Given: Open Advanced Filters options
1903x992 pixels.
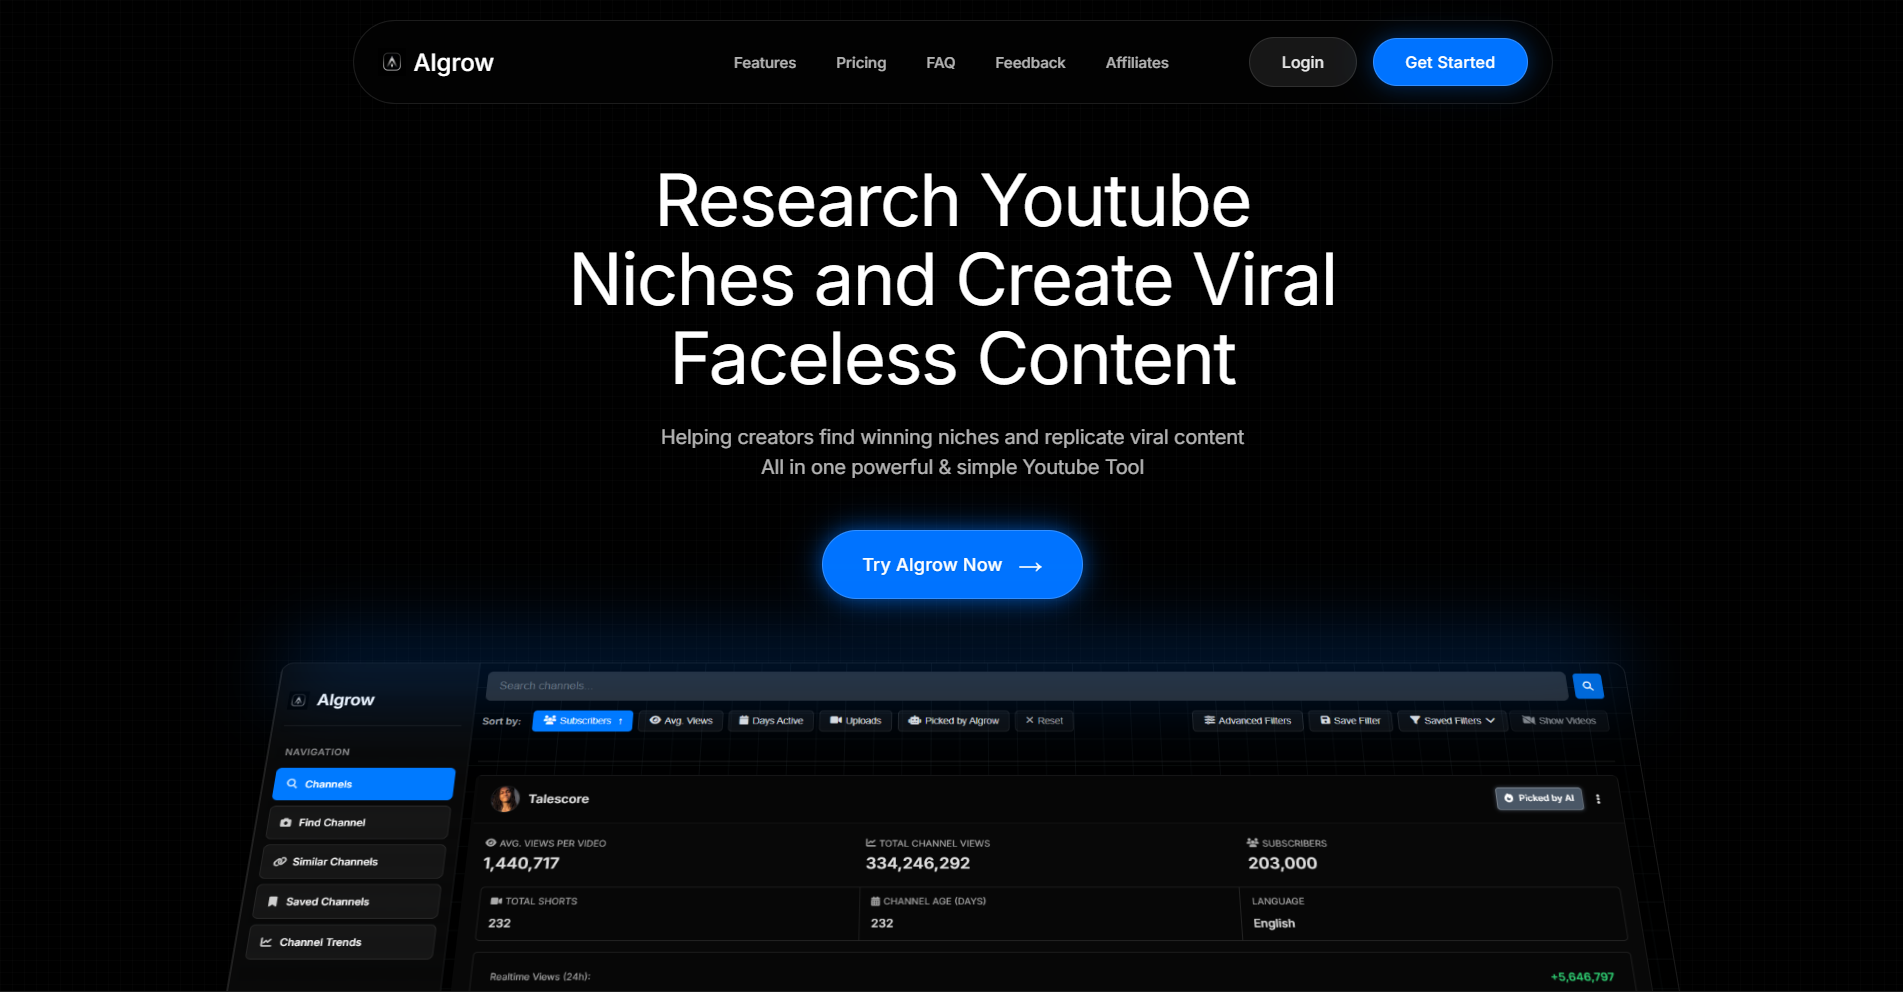Looking at the screenshot, I should point(1247,720).
